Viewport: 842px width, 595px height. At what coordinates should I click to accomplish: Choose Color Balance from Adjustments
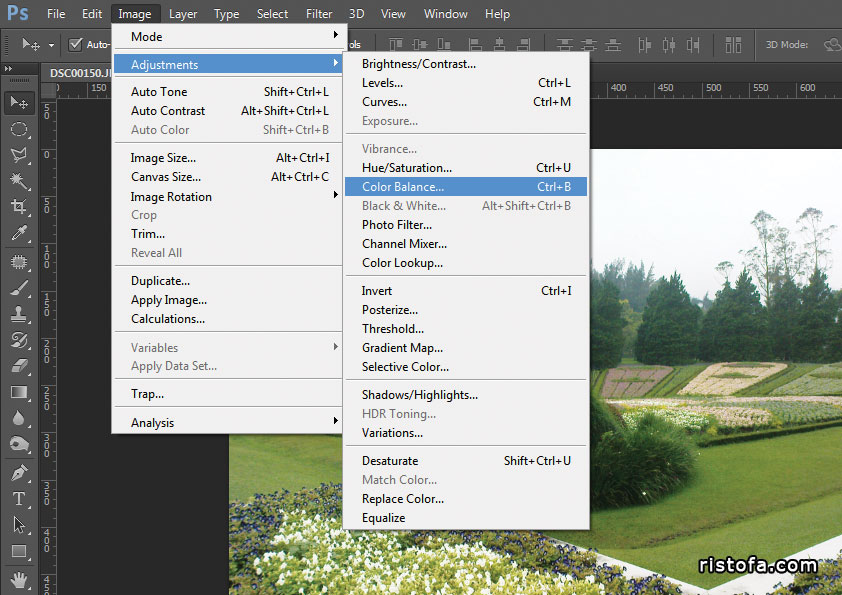pos(466,187)
